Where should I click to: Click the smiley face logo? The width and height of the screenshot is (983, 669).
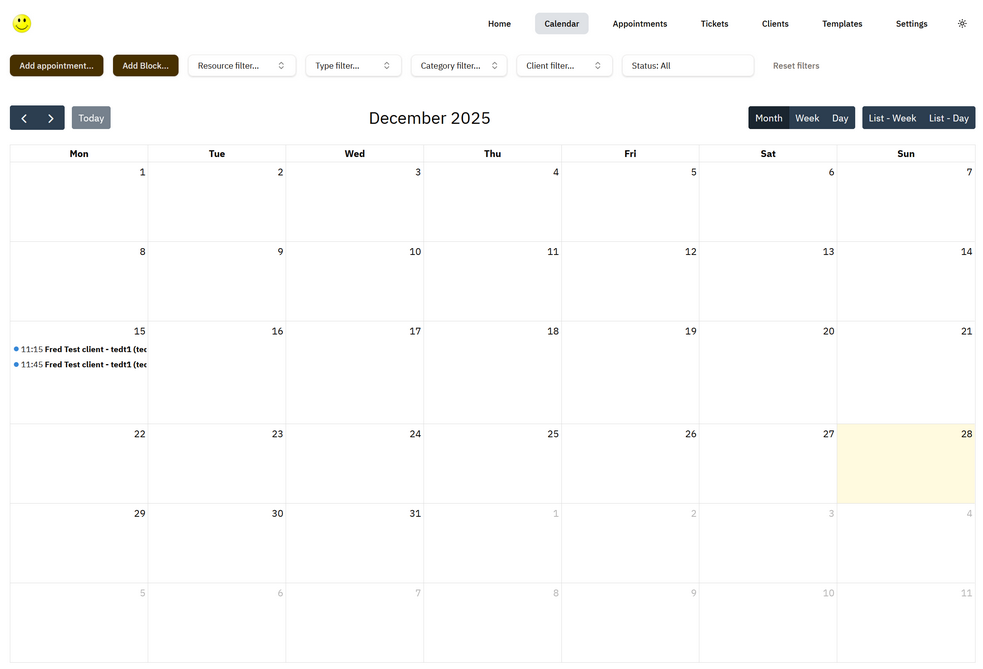pyautogui.click(x=22, y=23)
